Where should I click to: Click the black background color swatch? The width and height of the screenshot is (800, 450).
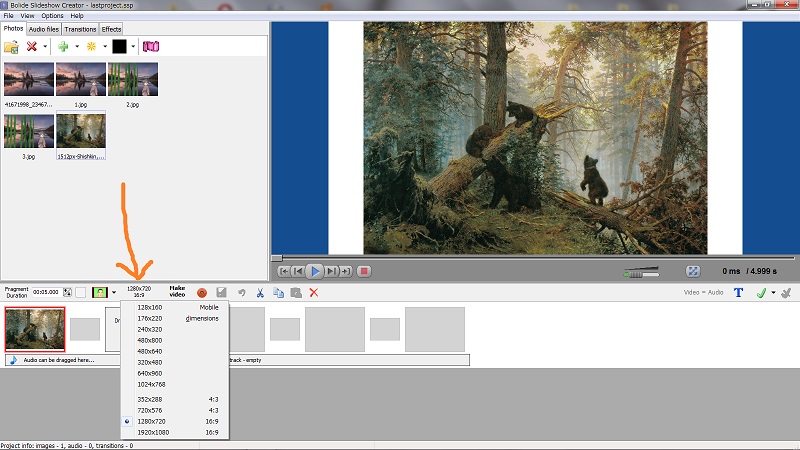point(119,46)
